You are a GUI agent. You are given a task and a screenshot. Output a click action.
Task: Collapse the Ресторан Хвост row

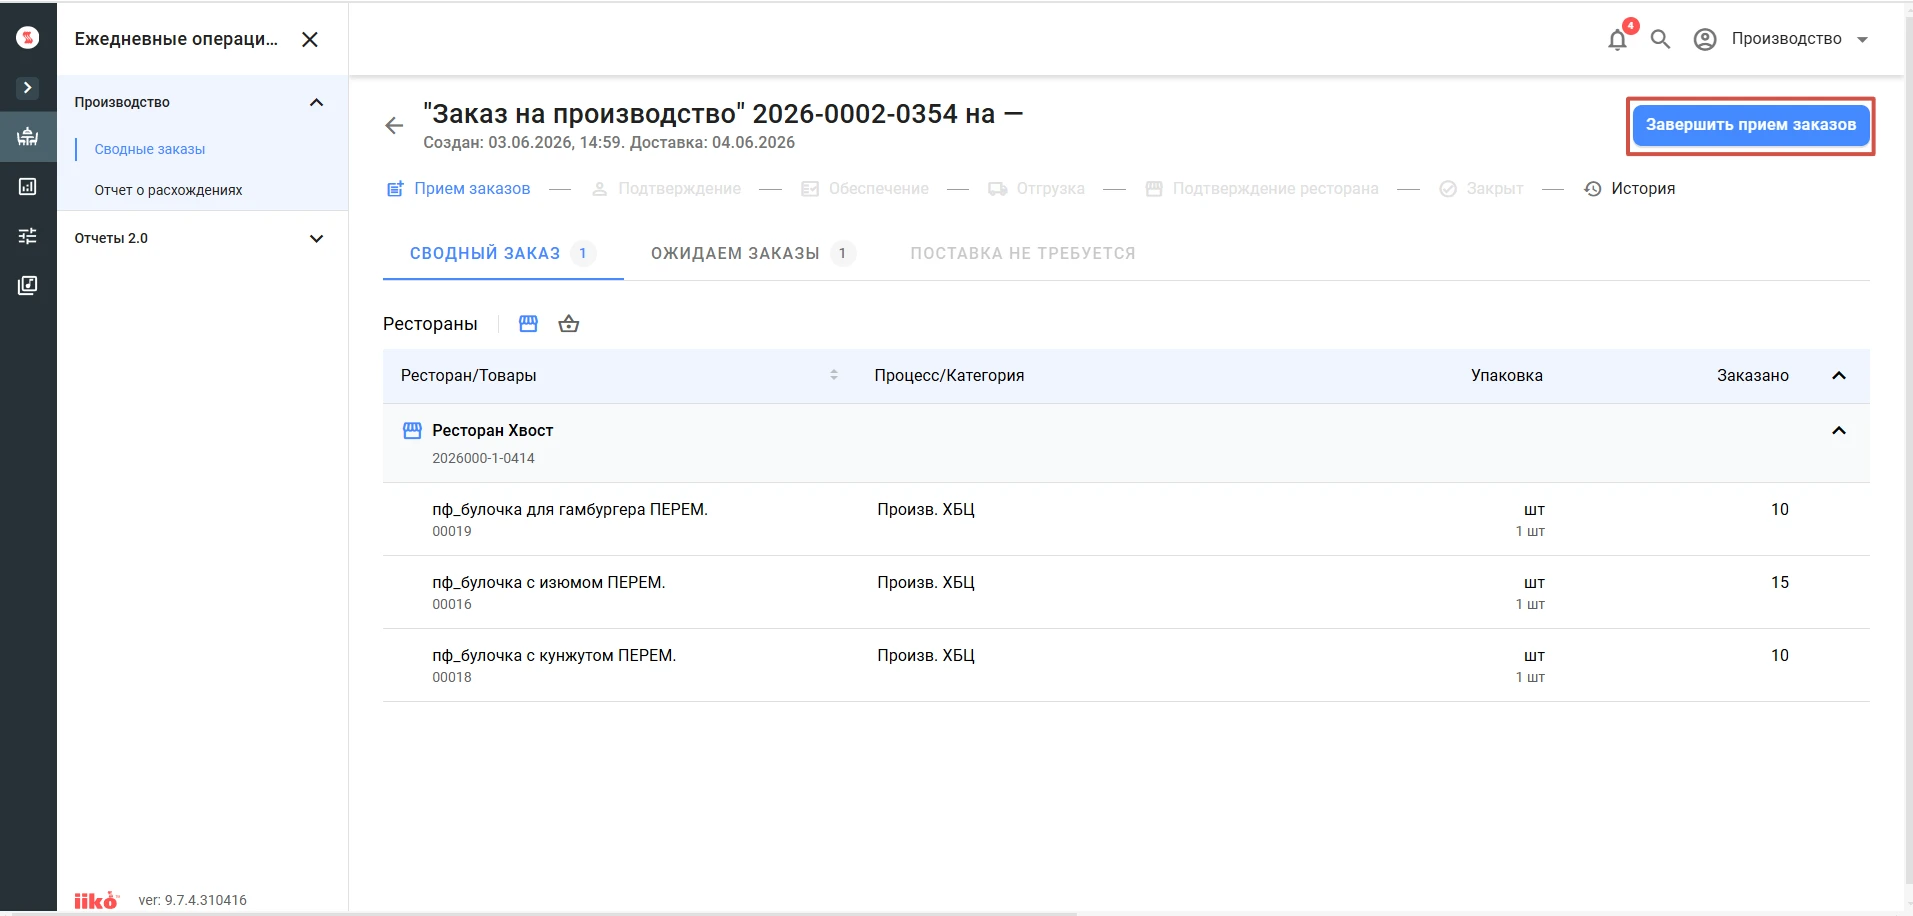point(1838,430)
